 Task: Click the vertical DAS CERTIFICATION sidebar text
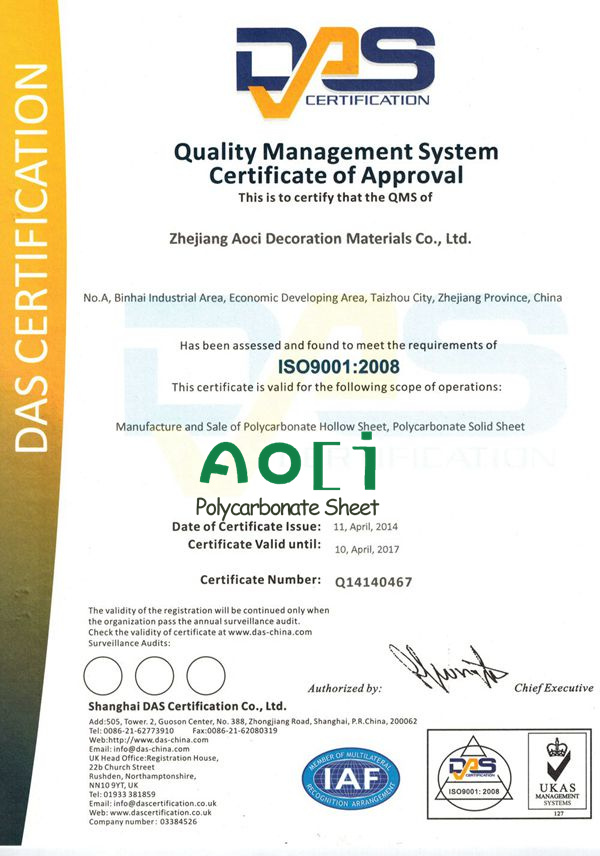click(x=35, y=260)
